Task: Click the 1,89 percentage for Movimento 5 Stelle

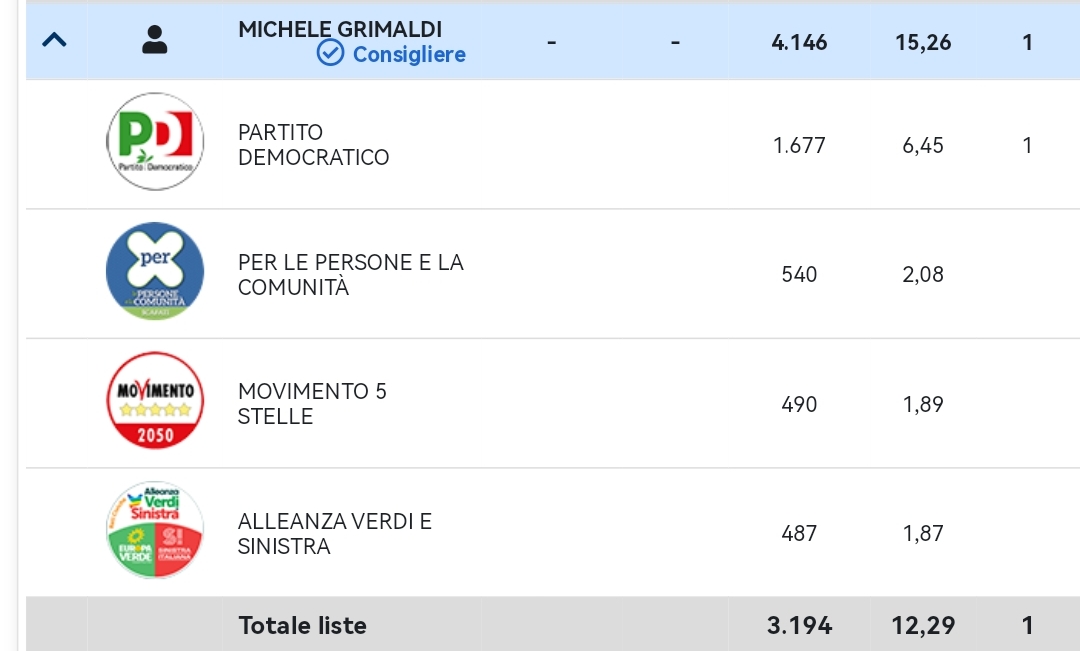Action: point(923,404)
